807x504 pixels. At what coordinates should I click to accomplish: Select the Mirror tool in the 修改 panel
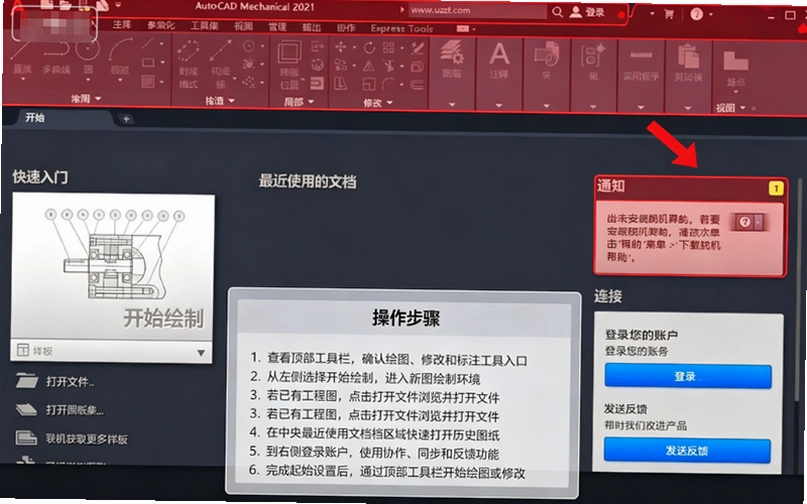[x=369, y=66]
